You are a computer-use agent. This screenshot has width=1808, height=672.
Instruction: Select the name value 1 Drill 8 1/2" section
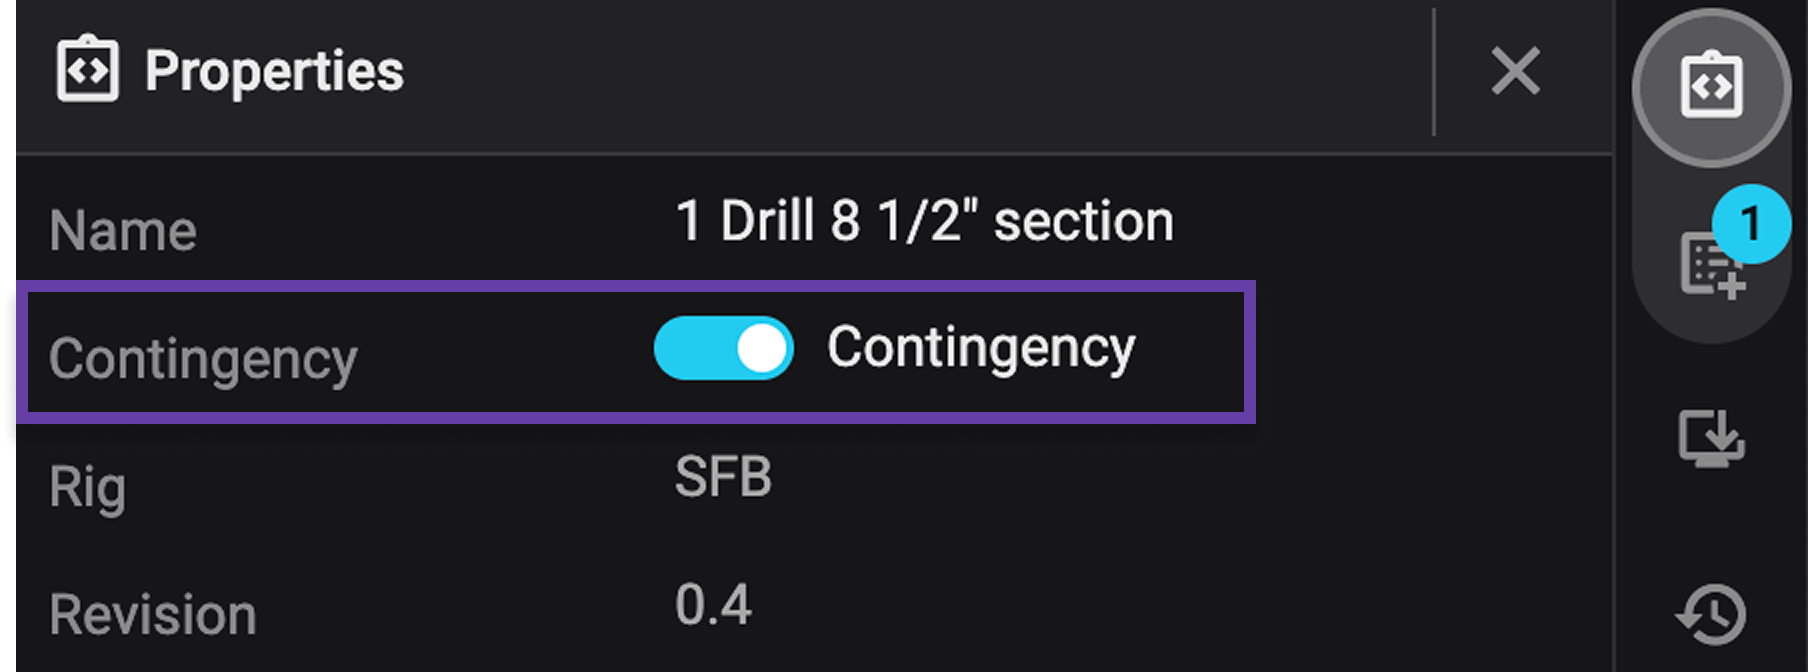click(x=924, y=221)
